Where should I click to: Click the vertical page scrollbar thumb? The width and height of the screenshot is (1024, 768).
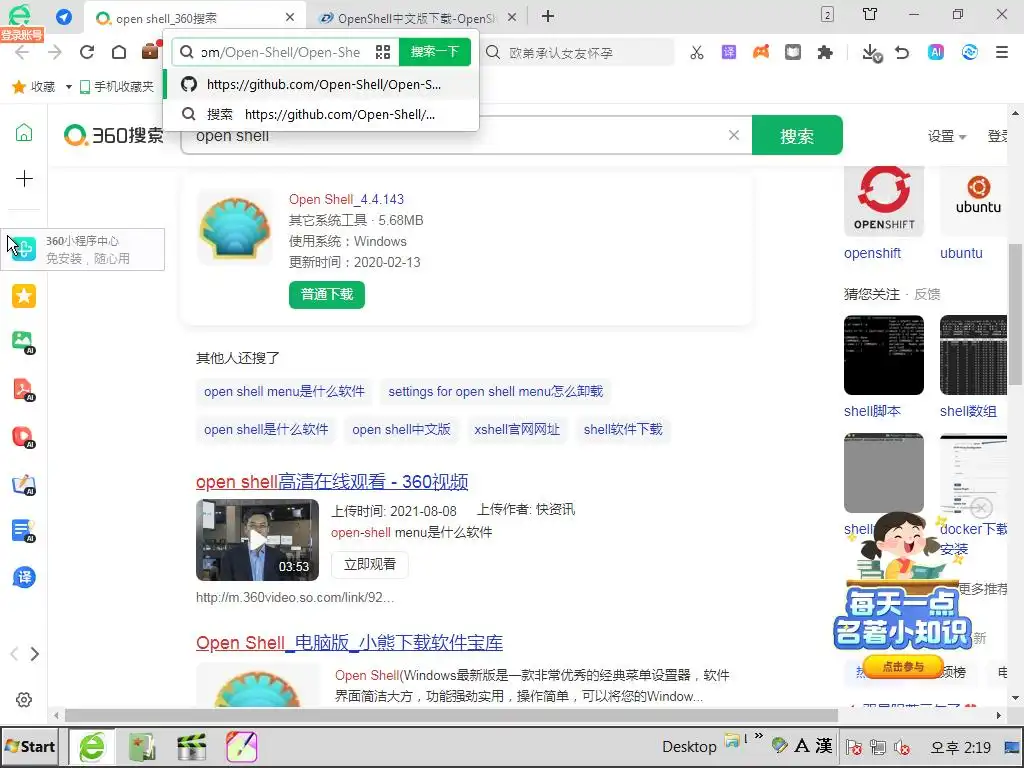tap(1016, 315)
